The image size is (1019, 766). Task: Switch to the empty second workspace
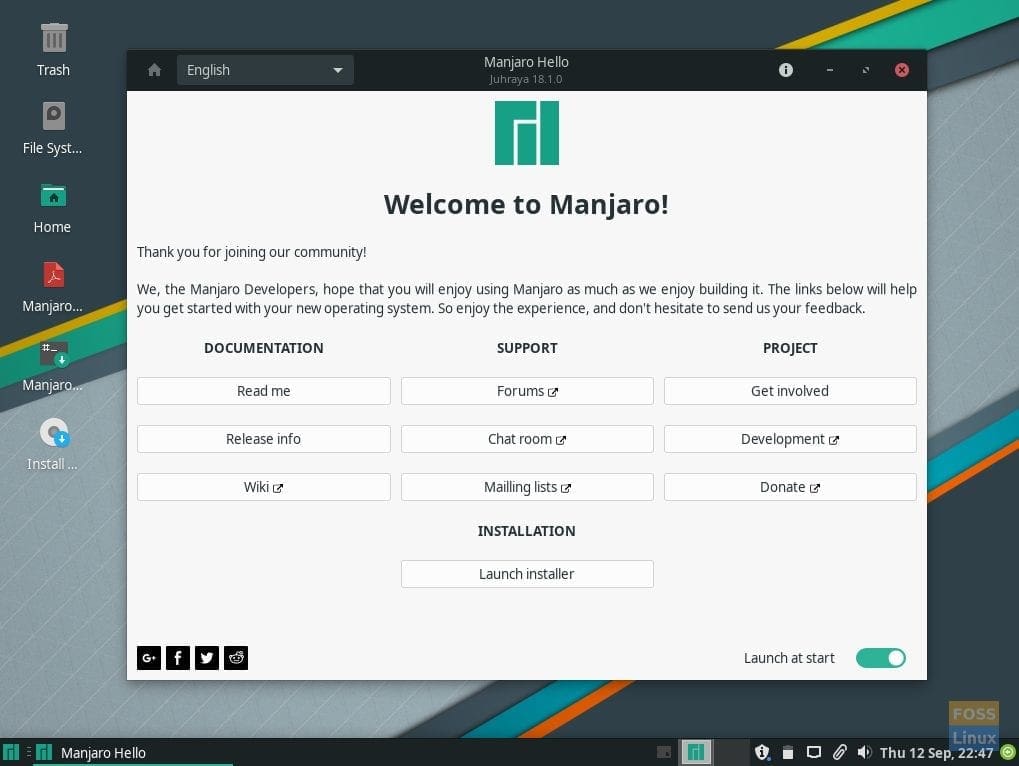coord(732,752)
